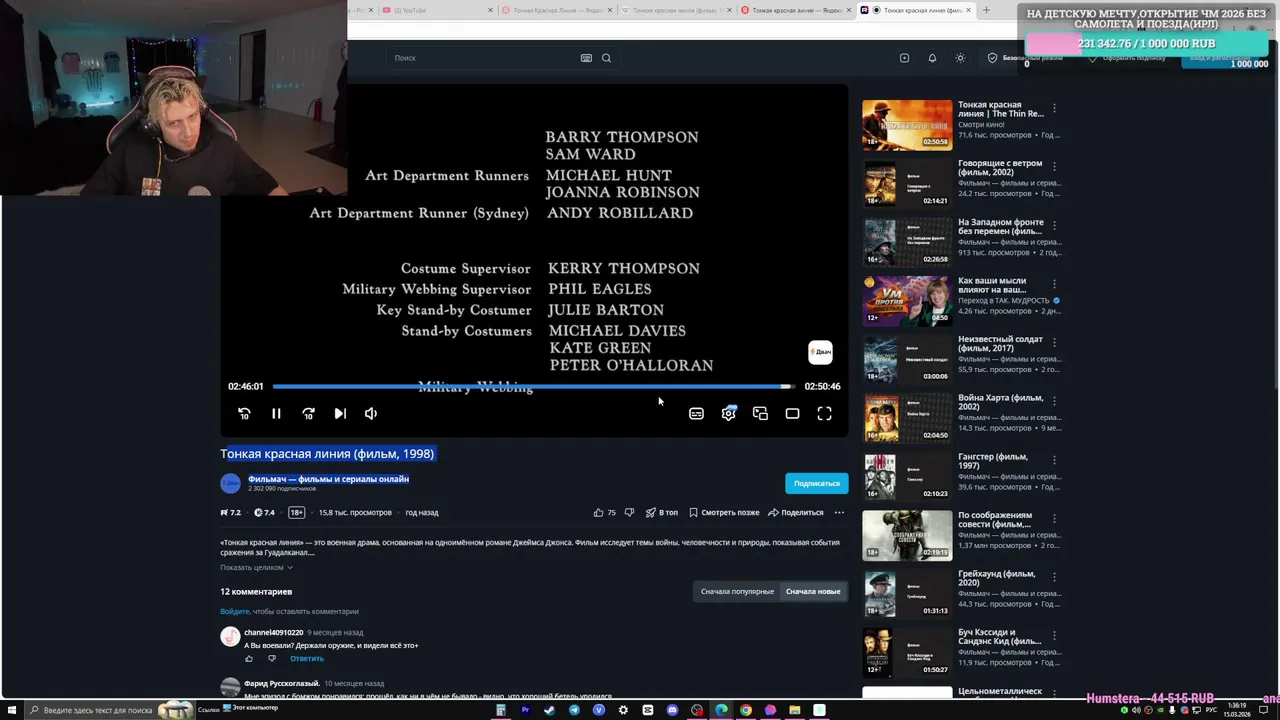Image resolution: width=1280 pixels, height=720 pixels.
Task: Like the channel40910220 comment
Action: coord(249,658)
